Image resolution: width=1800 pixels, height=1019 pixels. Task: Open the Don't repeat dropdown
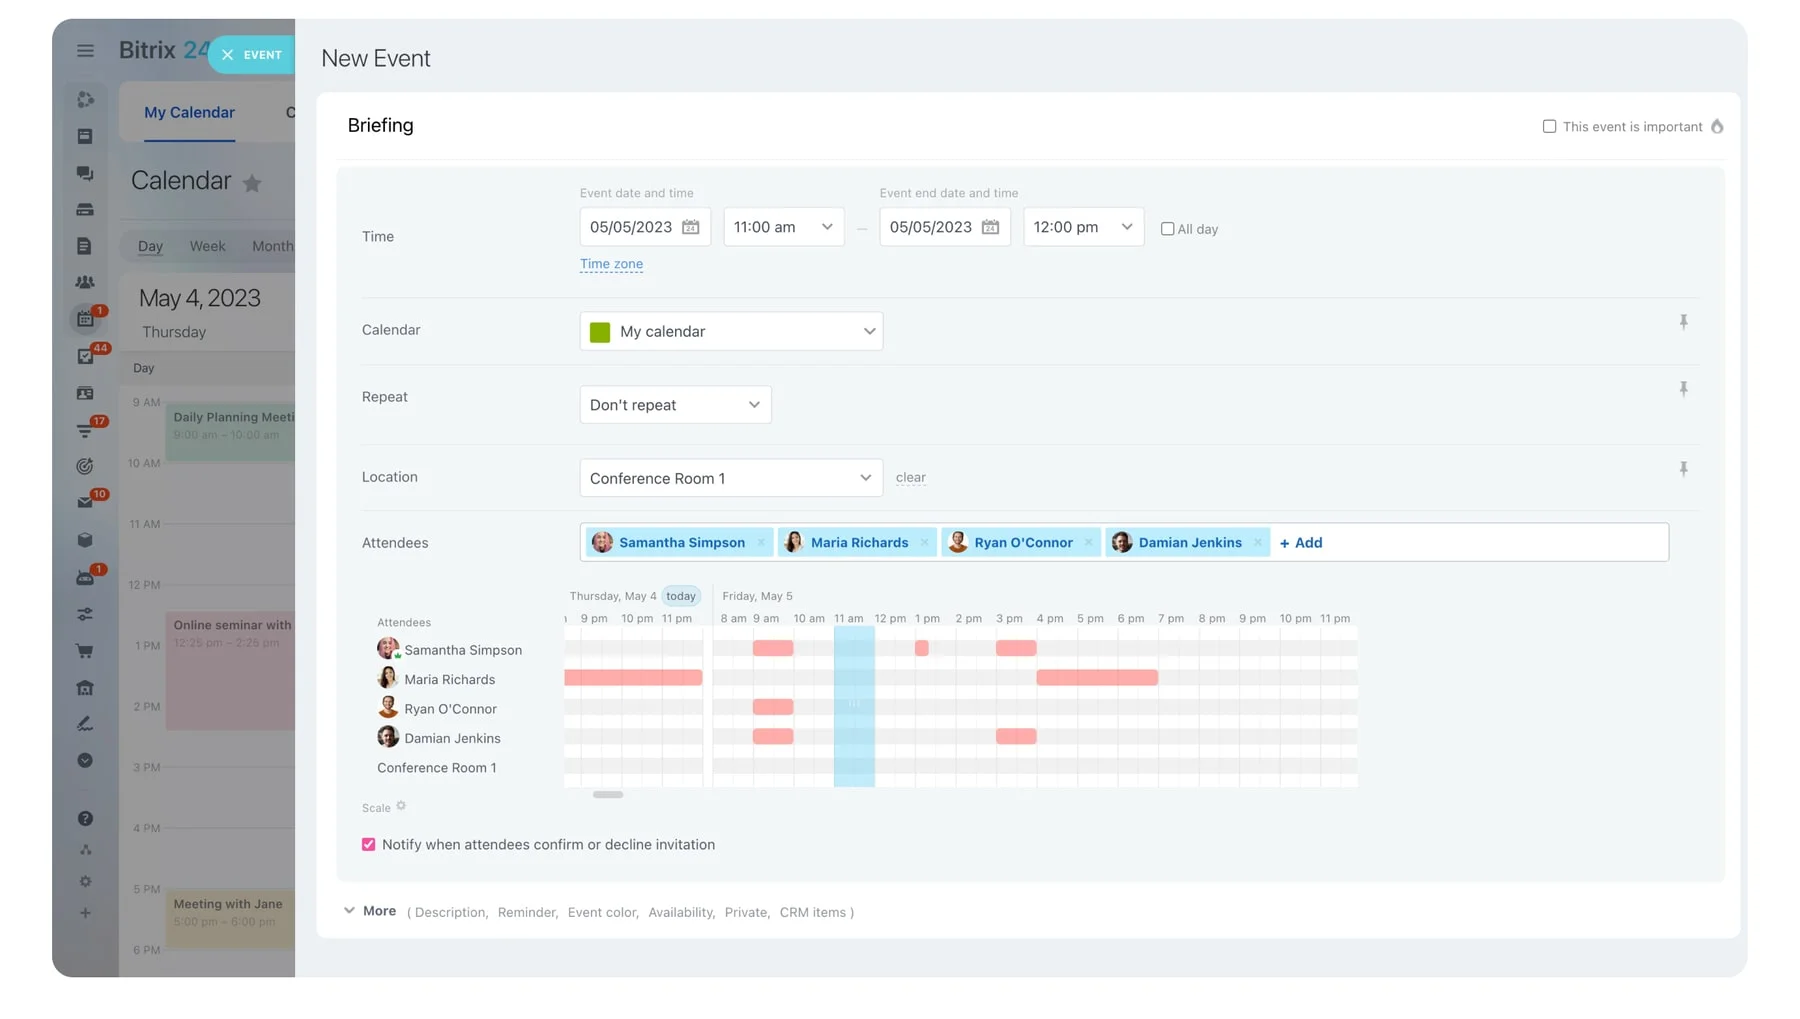click(x=675, y=405)
